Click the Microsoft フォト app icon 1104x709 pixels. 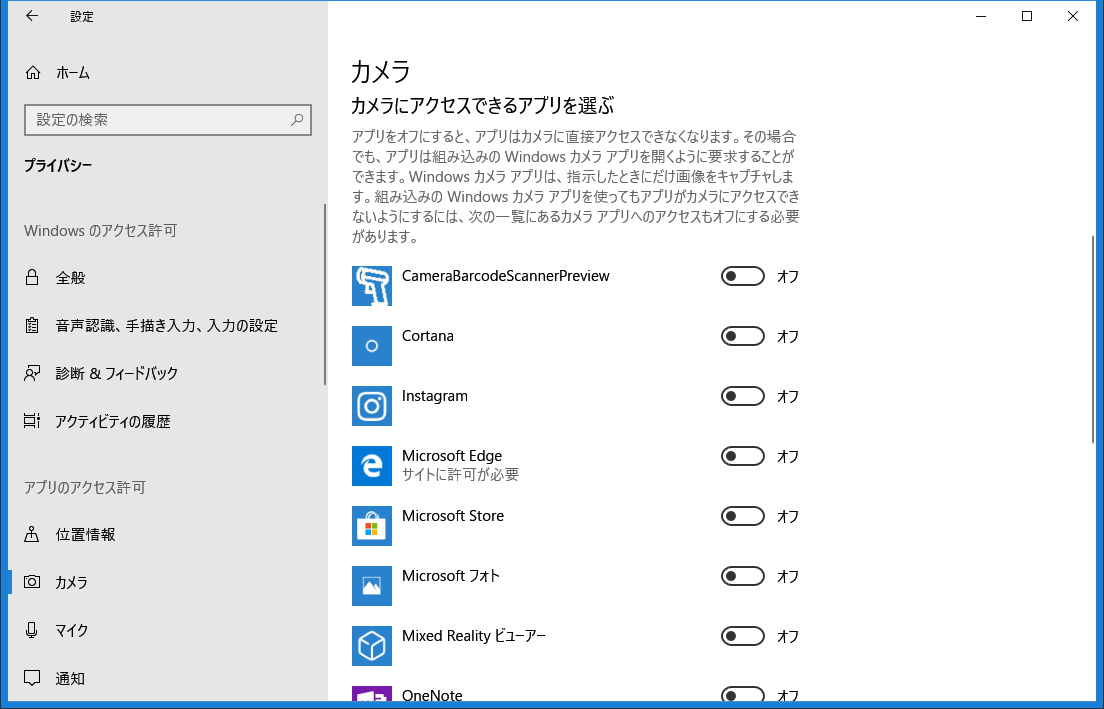(x=372, y=586)
